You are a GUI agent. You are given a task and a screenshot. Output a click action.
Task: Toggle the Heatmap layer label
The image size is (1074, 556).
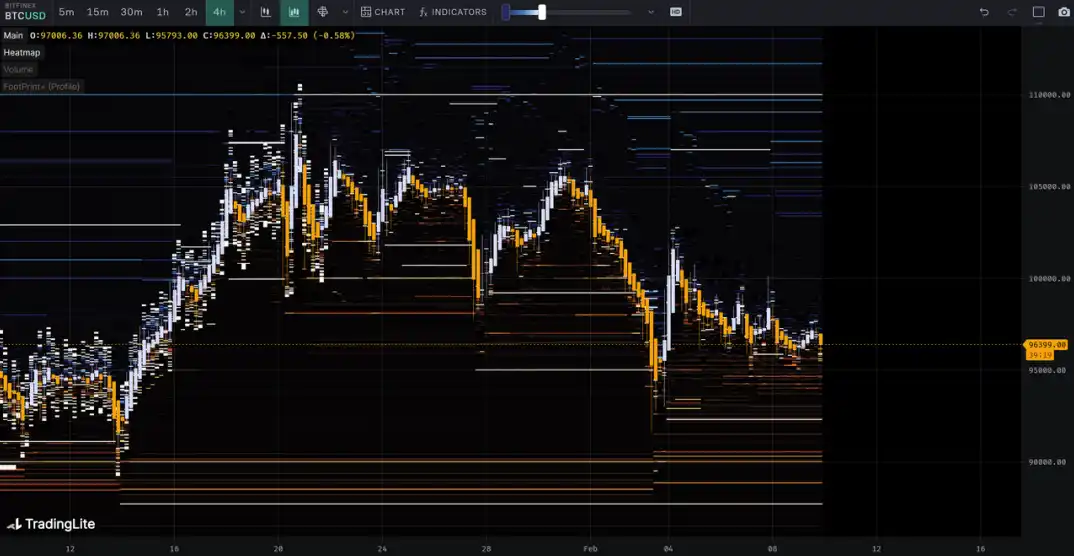[22, 52]
